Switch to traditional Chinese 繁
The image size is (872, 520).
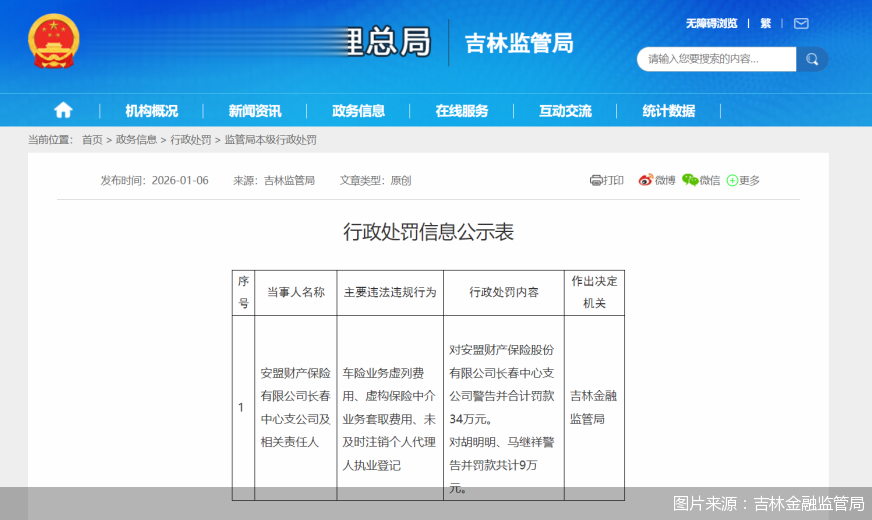[x=766, y=23]
